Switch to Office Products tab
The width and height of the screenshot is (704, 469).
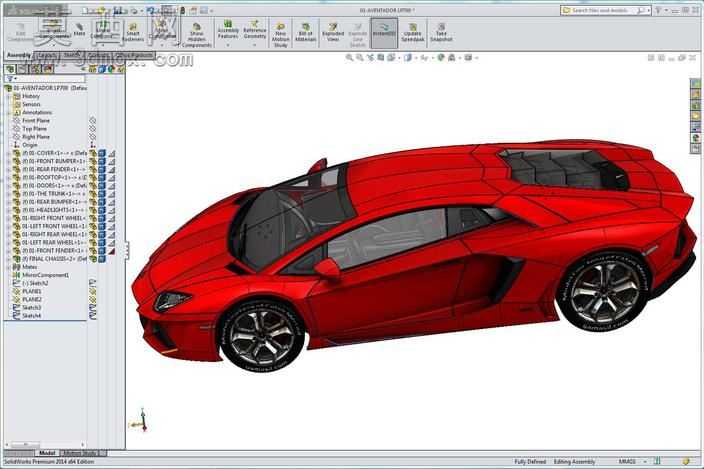tap(133, 55)
